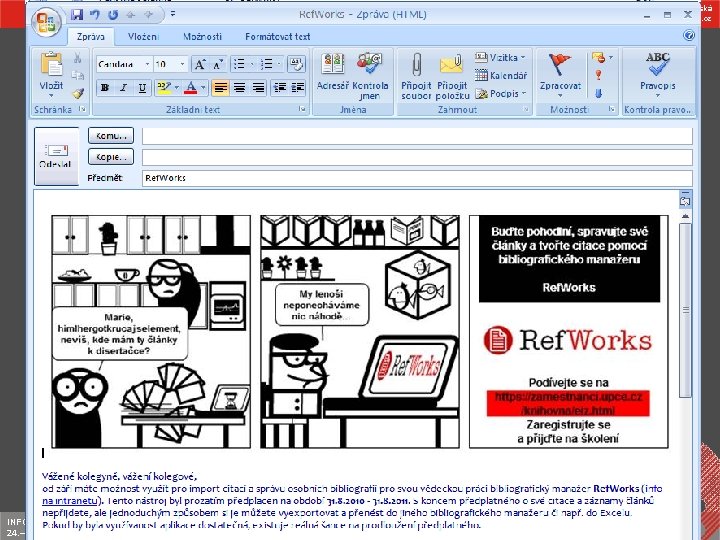This screenshot has height=540, width=720.
Task: Paste with the Vložit clipboard icon
Action: click(51, 64)
